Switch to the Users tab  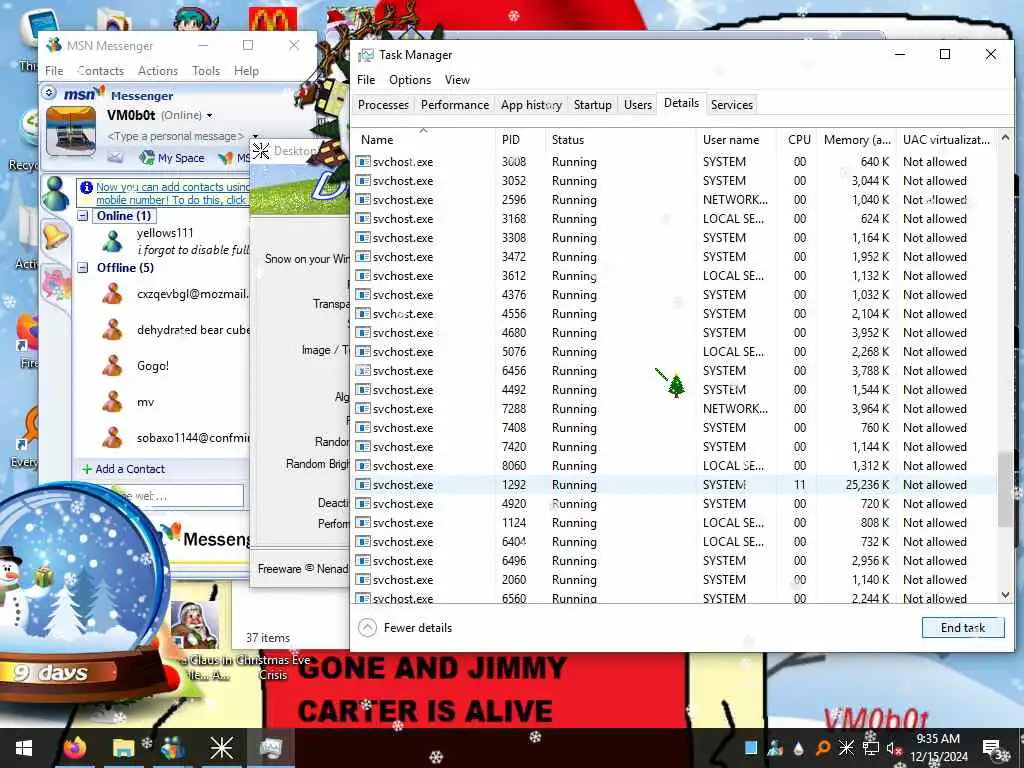point(637,104)
